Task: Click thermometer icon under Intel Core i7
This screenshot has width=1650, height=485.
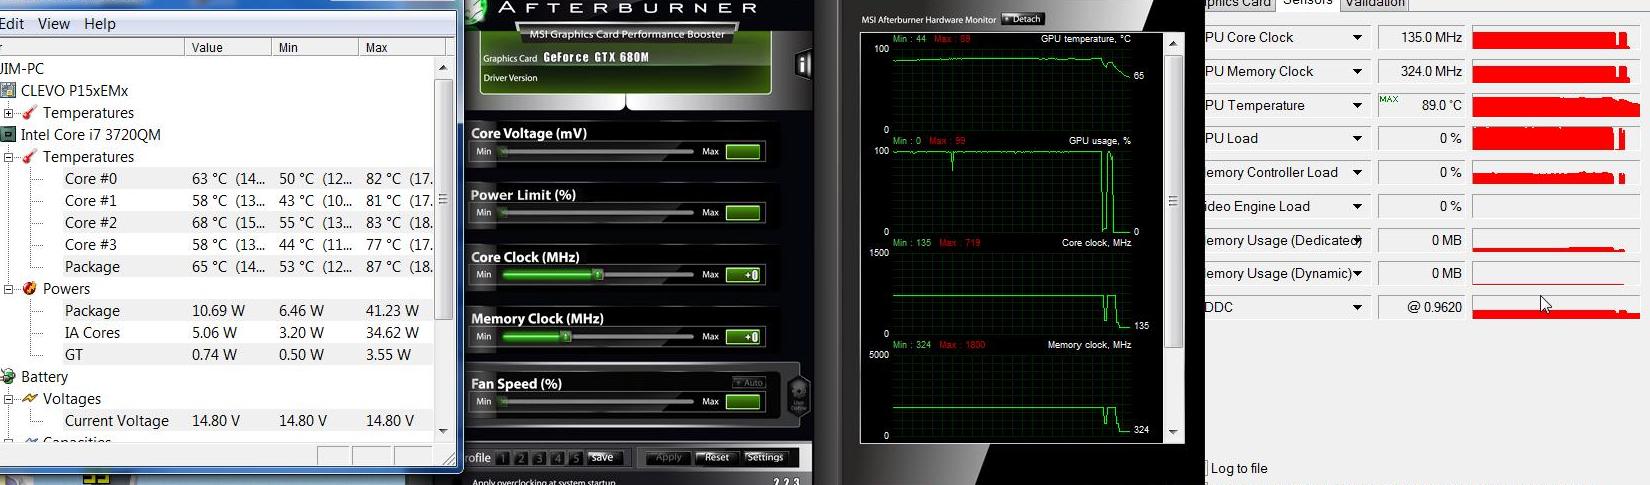Action: pyautogui.click(x=30, y=157)
